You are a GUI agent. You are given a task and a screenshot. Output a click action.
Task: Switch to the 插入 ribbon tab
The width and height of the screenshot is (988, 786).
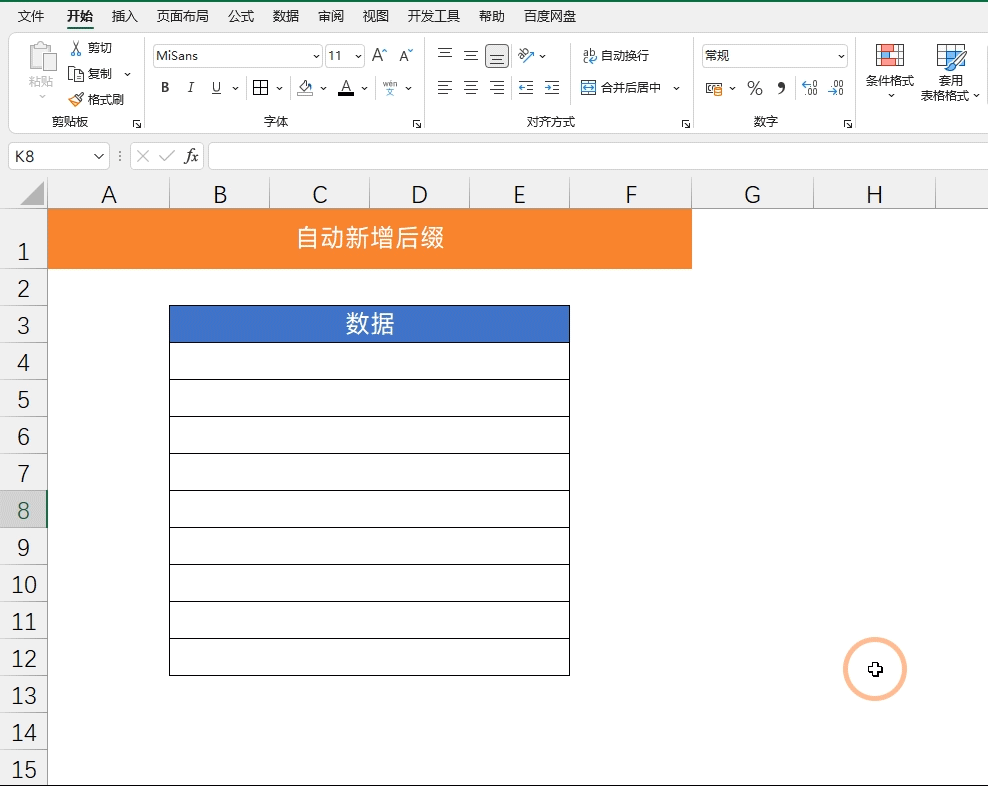(x=124, y=15)
